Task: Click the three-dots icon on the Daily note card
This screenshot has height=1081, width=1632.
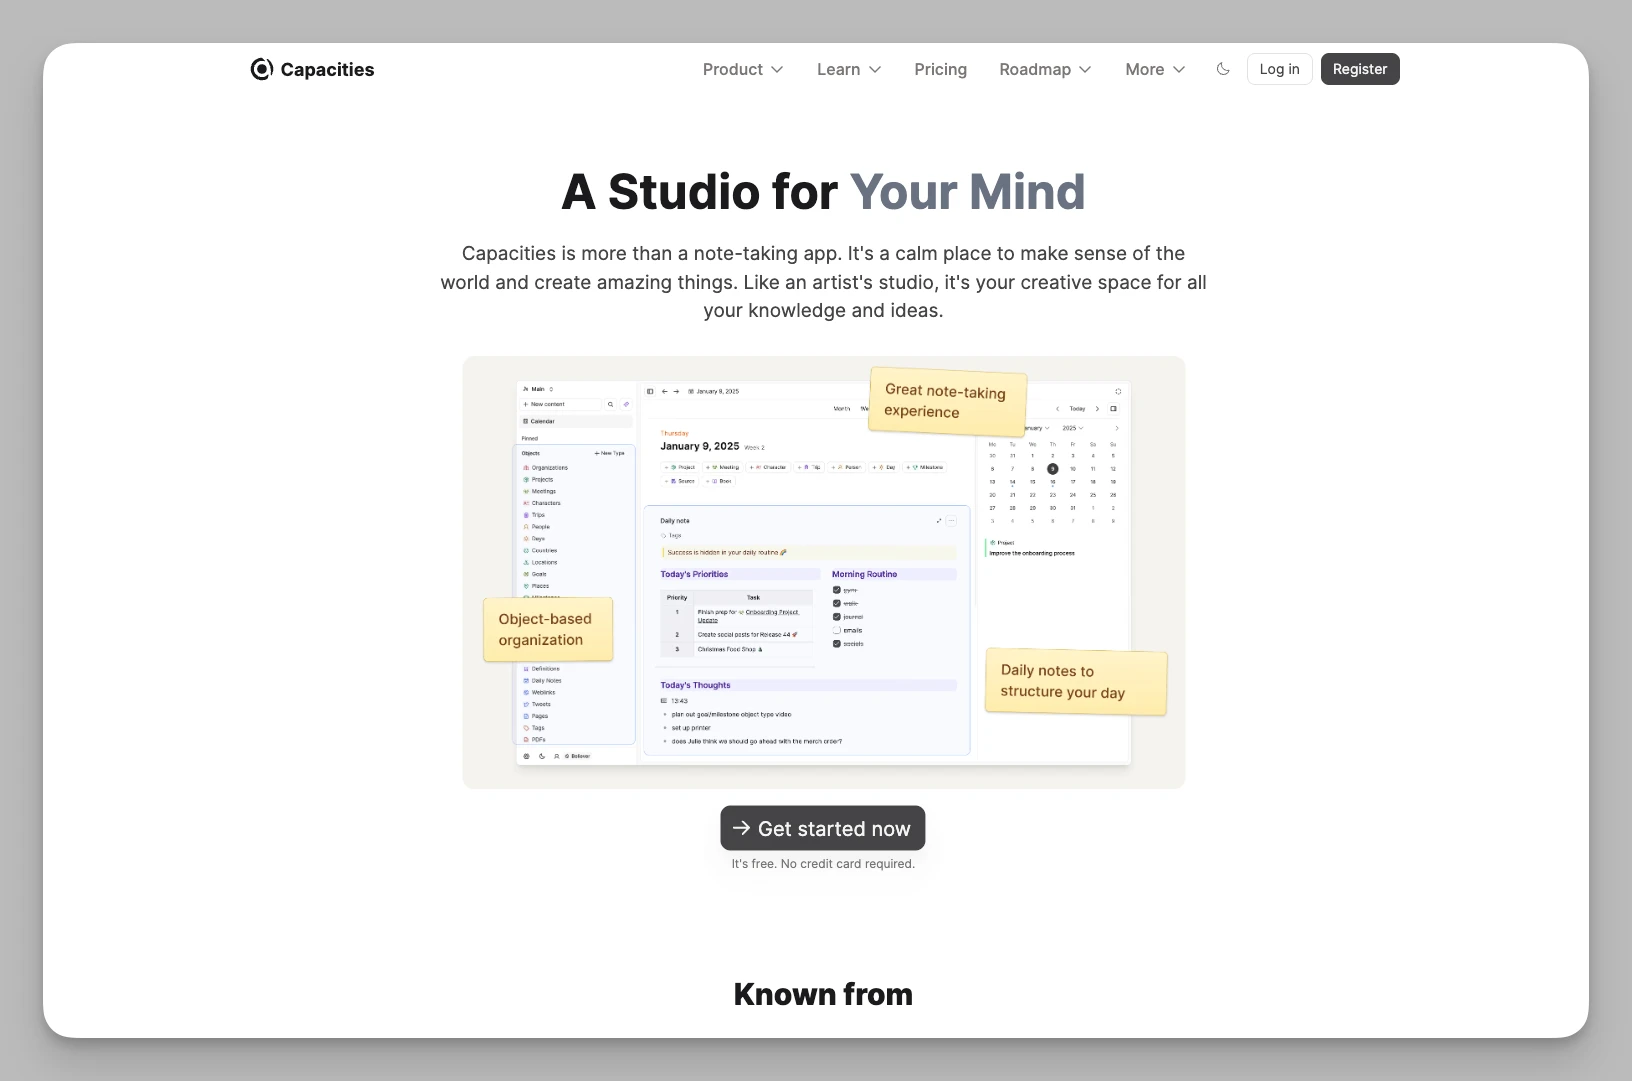Action: [x=951, y=521]
